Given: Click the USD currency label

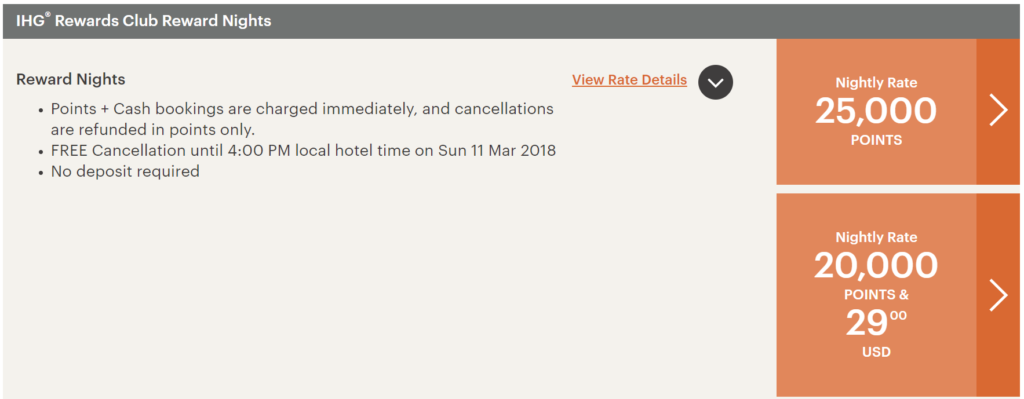Looking at the screenshot, I should (x=876, y=352).
